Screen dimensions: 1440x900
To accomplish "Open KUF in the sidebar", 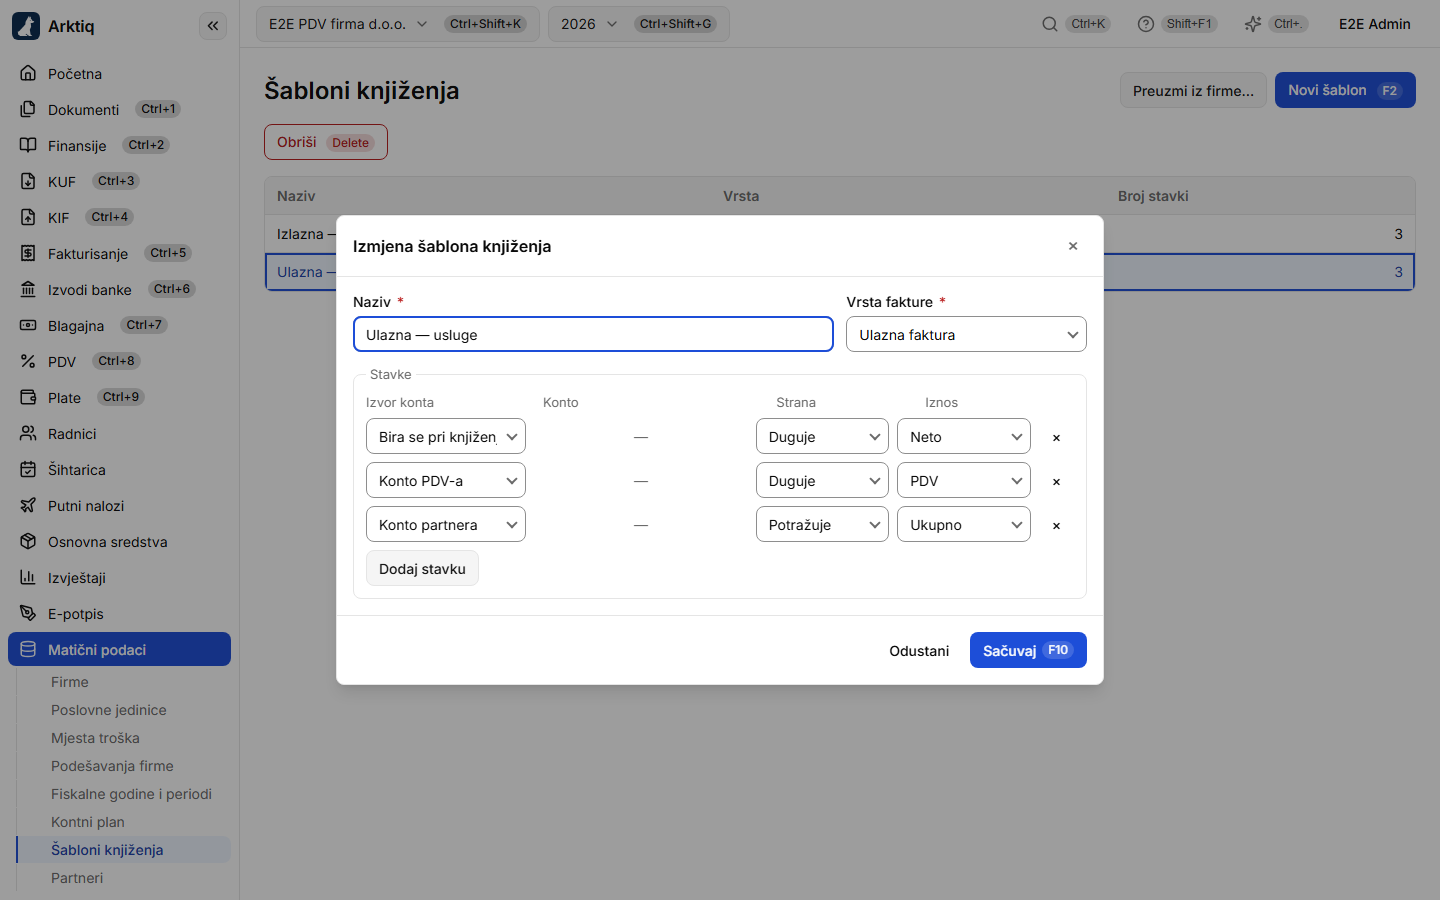I will click(119, 181).
